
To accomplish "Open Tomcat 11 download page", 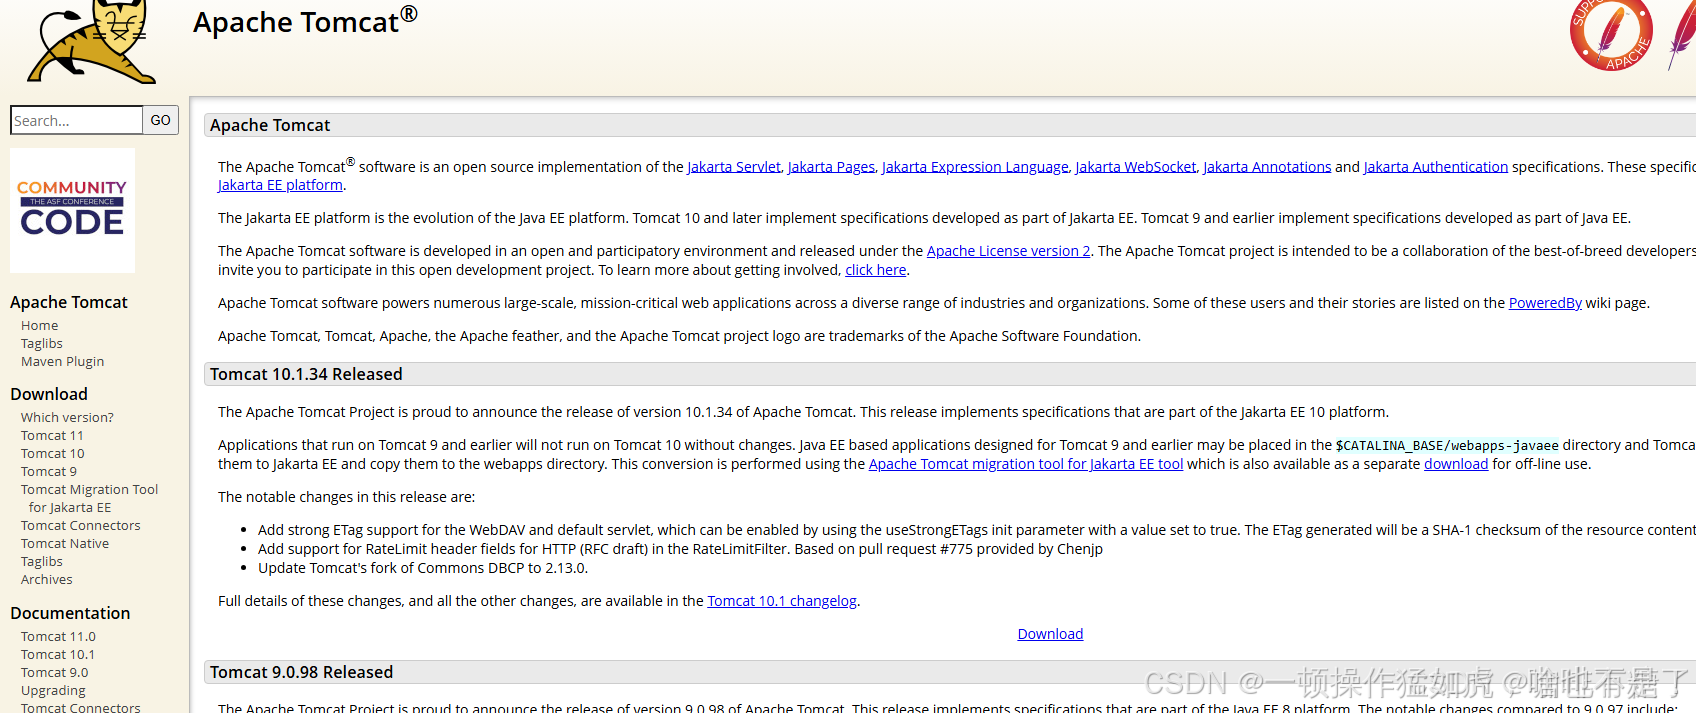I will (52, 436).
